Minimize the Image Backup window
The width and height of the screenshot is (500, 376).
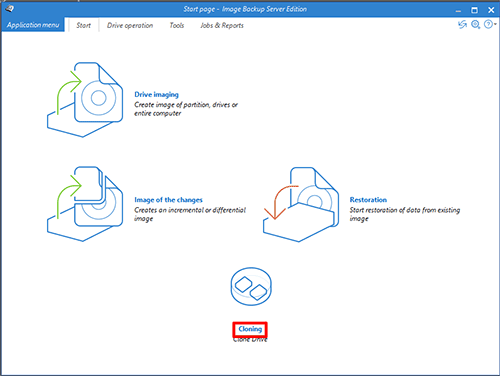click(458, 11)
